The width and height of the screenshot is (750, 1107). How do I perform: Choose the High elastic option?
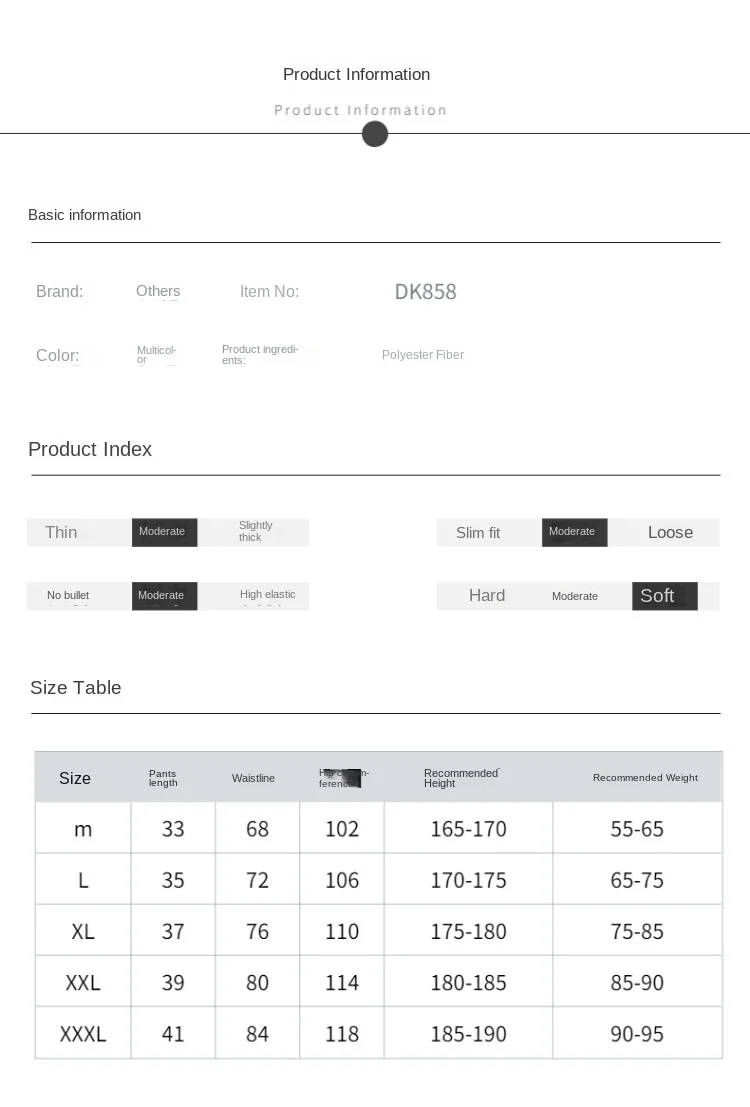pyautogui.click(x=267, y=595)
